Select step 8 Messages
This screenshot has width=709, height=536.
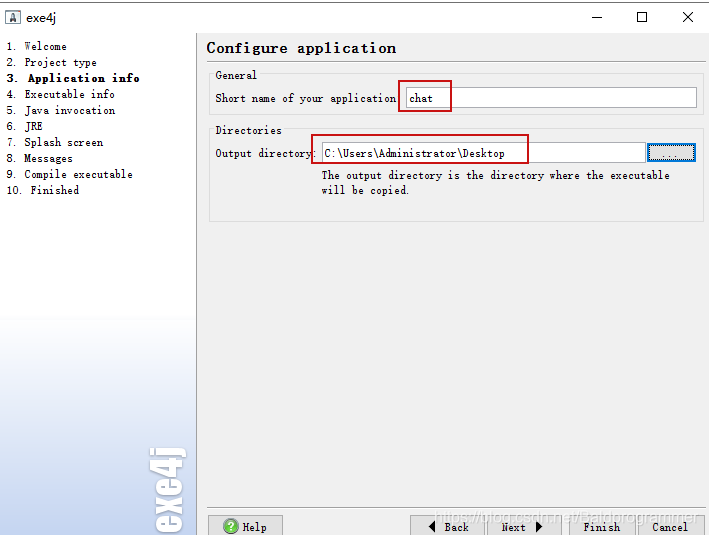pyautogui.click(x=39, y=158)
